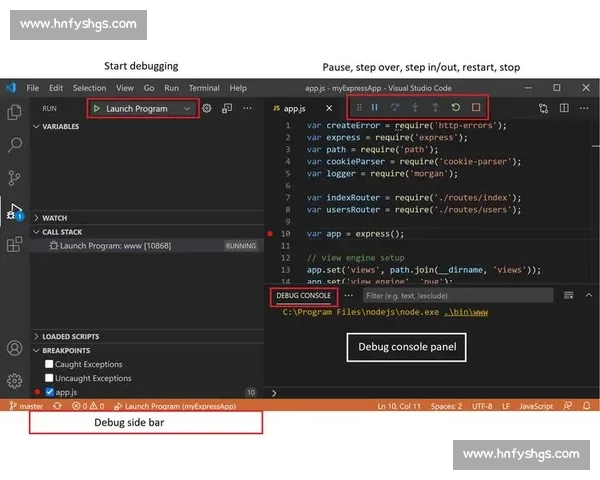Uncheck the app.js breakpoint checkbox
The image size is (600, 480).
49,392
